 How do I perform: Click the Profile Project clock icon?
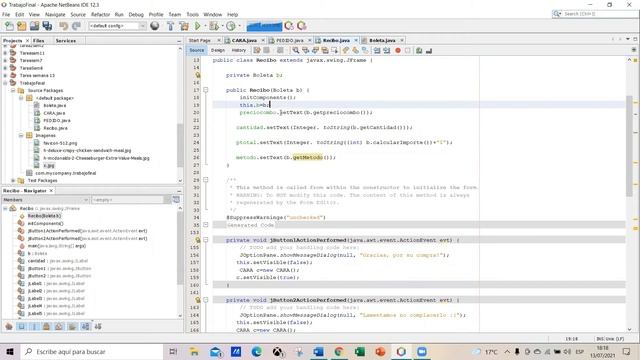tap(231, 26)
